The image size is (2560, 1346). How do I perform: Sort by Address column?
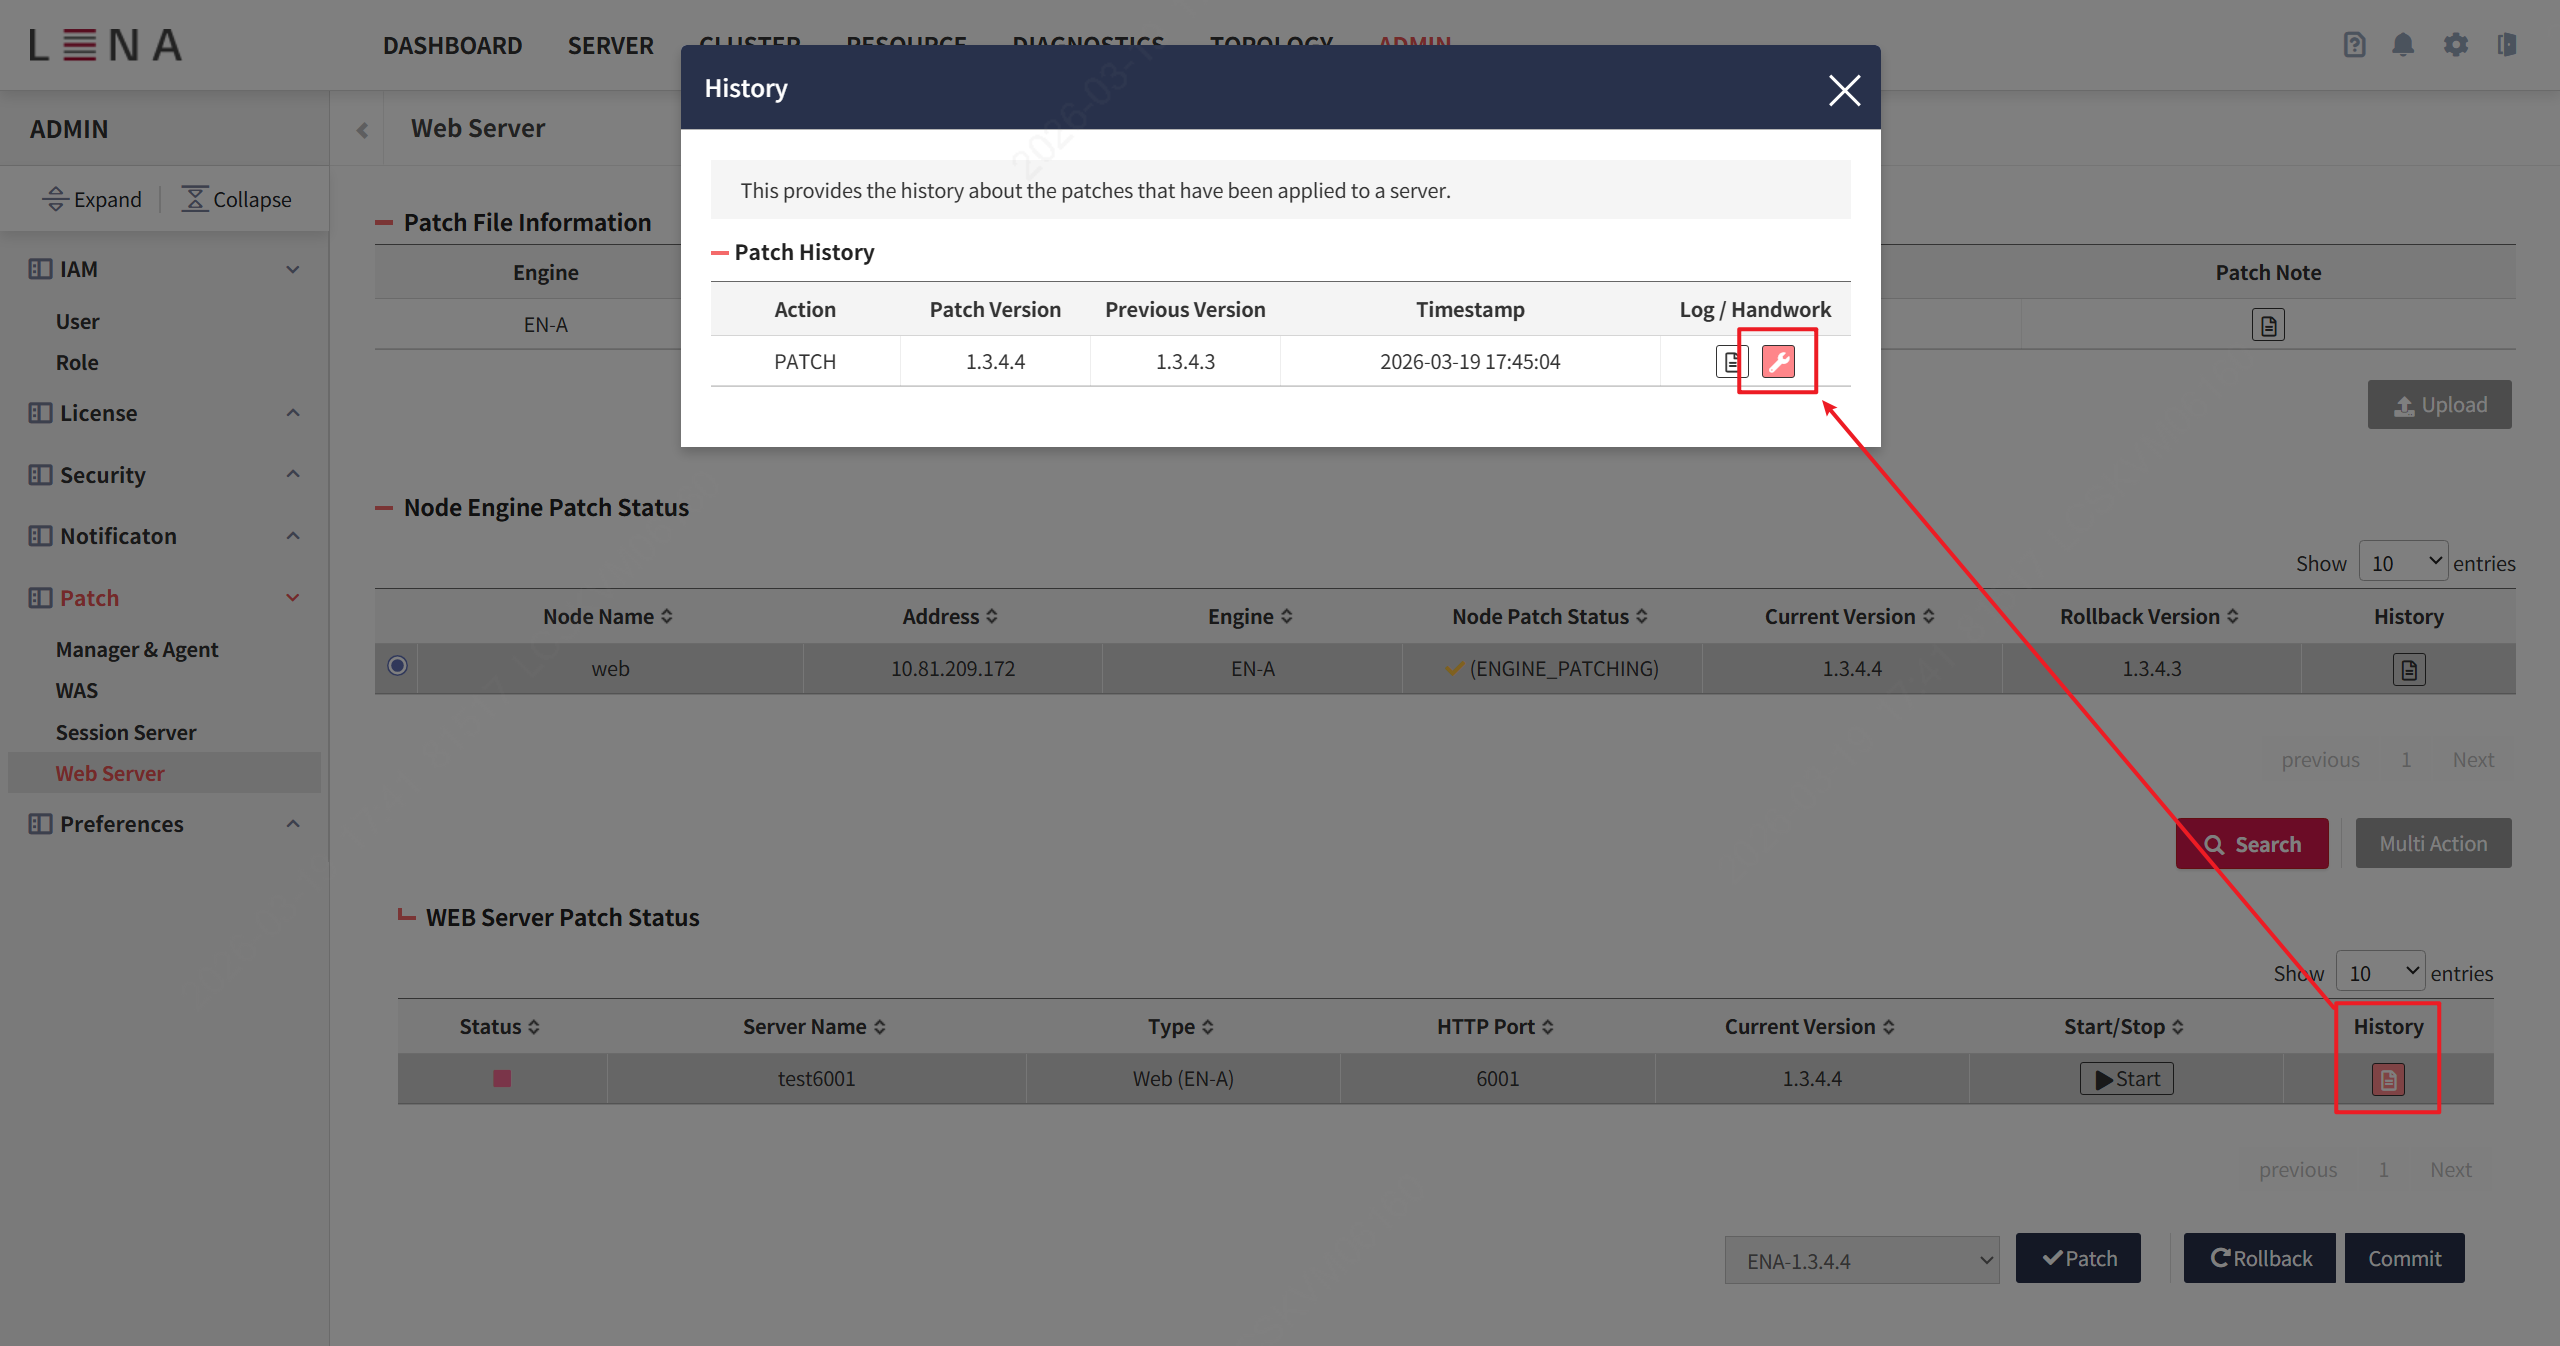(950, 617)
